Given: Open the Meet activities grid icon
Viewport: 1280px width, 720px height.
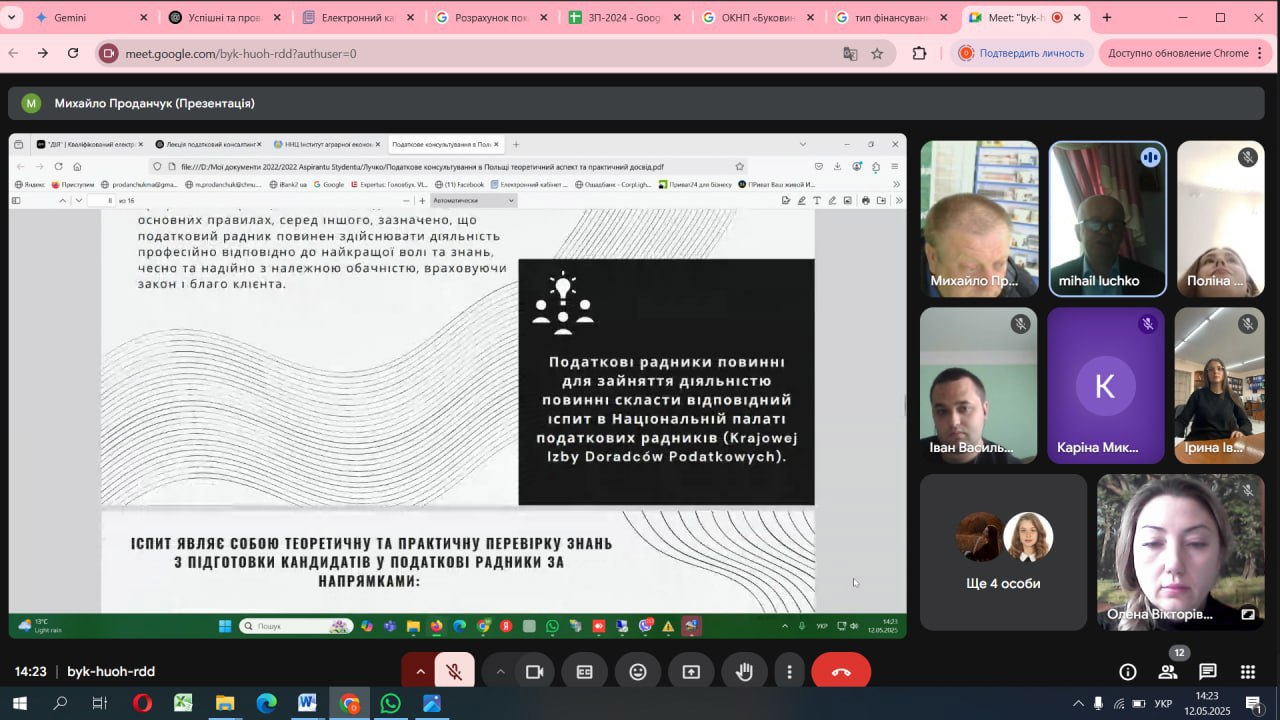Looking at the screenshot, I should [x=1248, y=672].
